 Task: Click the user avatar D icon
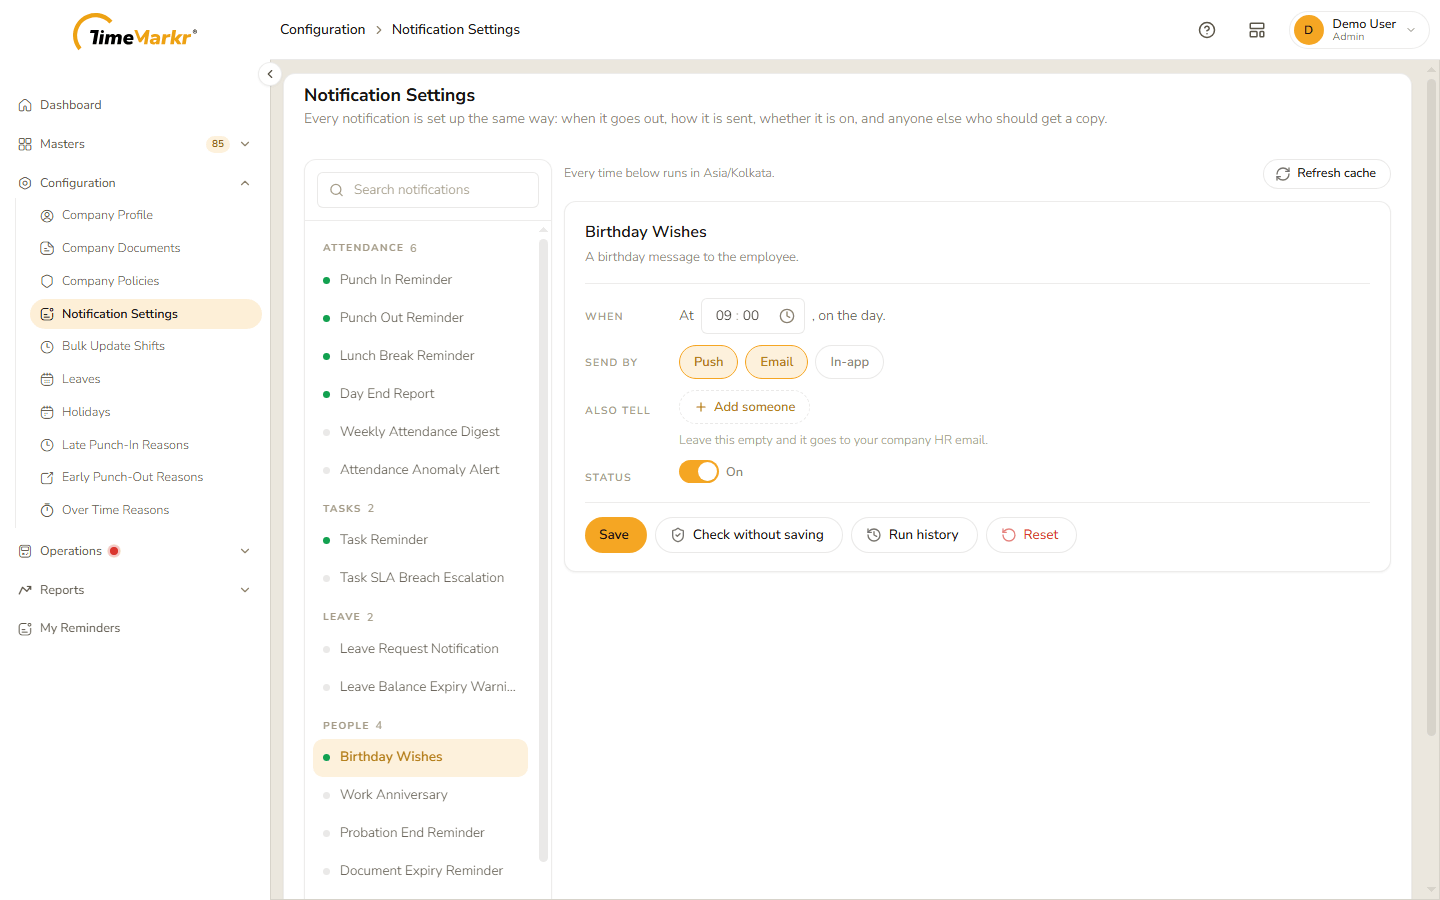(x=1308, y=30)
